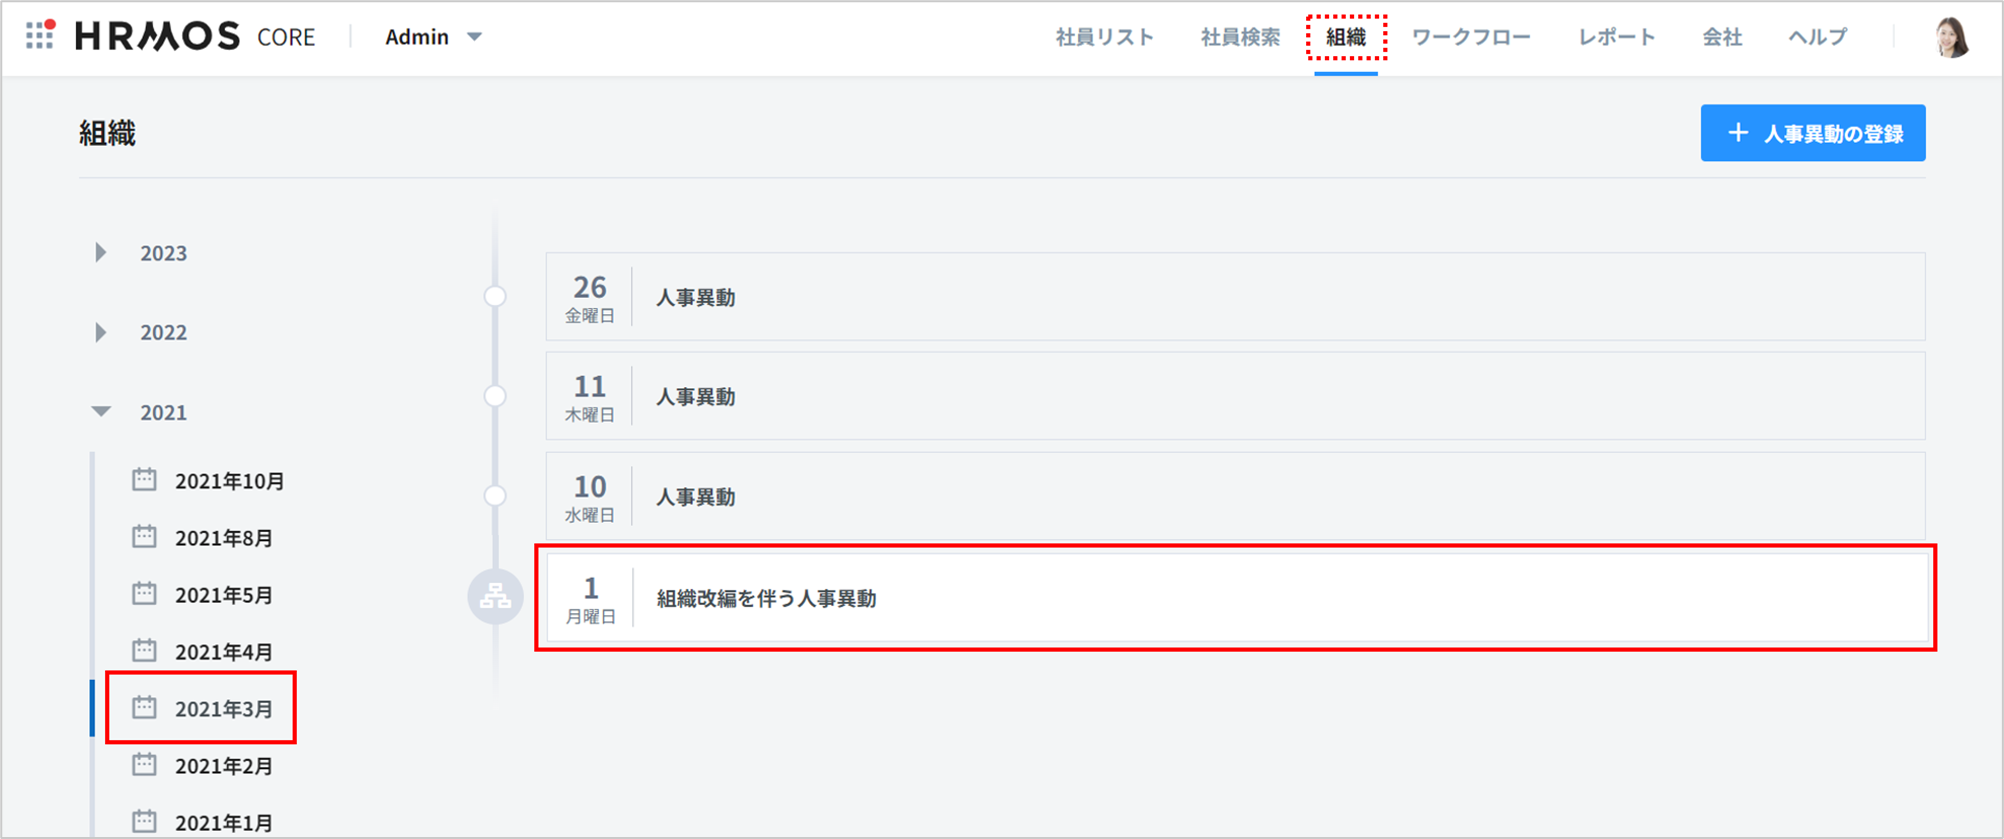The width and height of the screenshot is (2004, 839).
Task: Collapse the 2021 year group
Action: [101, 412]
